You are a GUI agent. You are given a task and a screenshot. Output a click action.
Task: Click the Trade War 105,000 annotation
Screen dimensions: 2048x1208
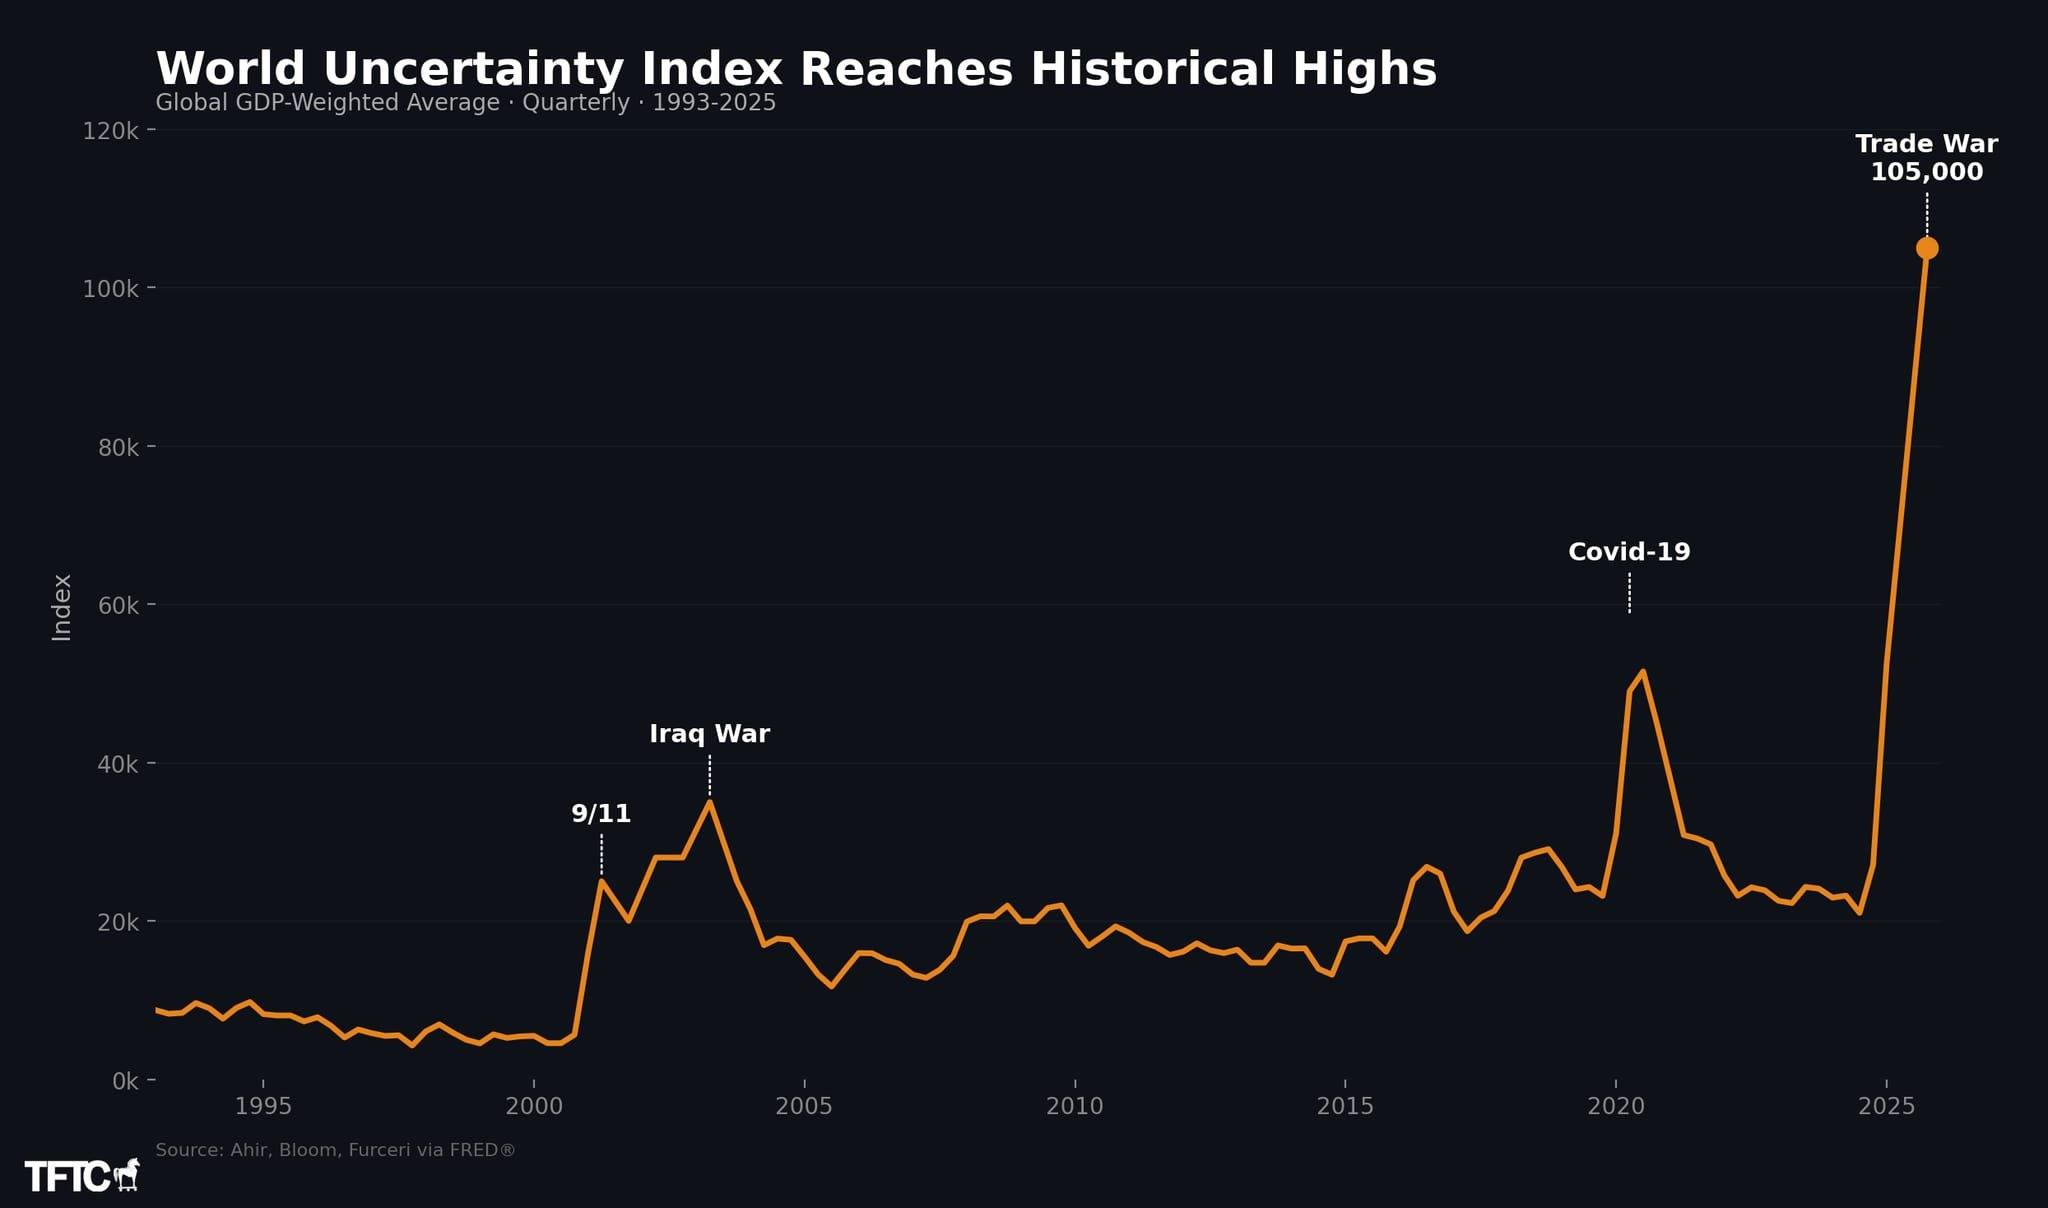pyautogui.click(x=1926, y=158)
